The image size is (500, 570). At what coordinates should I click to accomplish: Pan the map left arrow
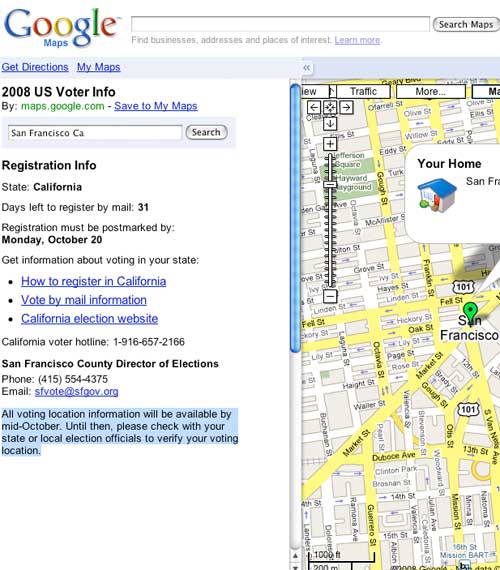(314, 107)
